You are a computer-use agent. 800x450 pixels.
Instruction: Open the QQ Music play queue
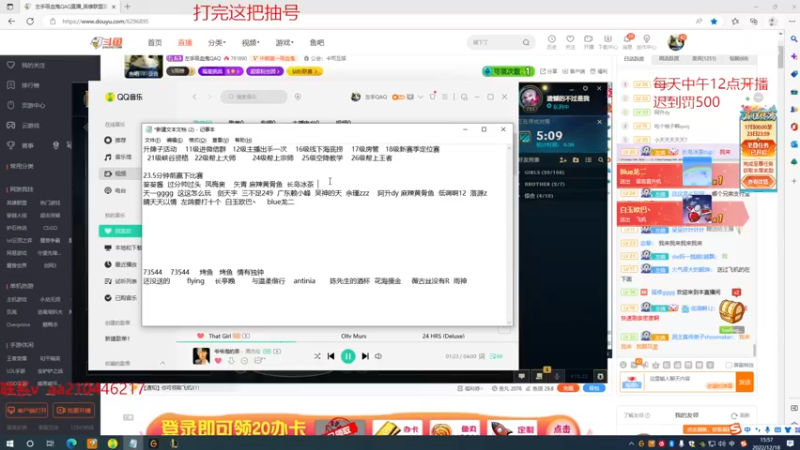(x=496, y=356)
